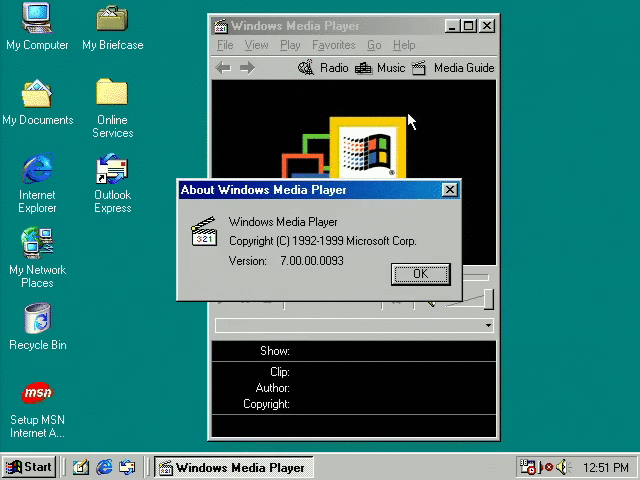Click the Windows logo in video area
Image resolution: width=640 pixels, height=480 pixels.
click(x=368, y=150)
